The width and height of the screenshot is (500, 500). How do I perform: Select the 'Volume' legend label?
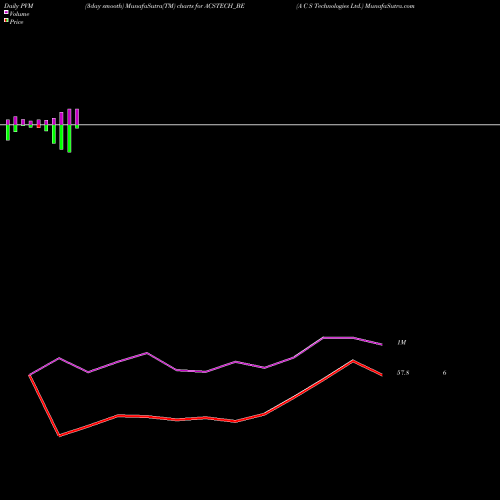19,14
